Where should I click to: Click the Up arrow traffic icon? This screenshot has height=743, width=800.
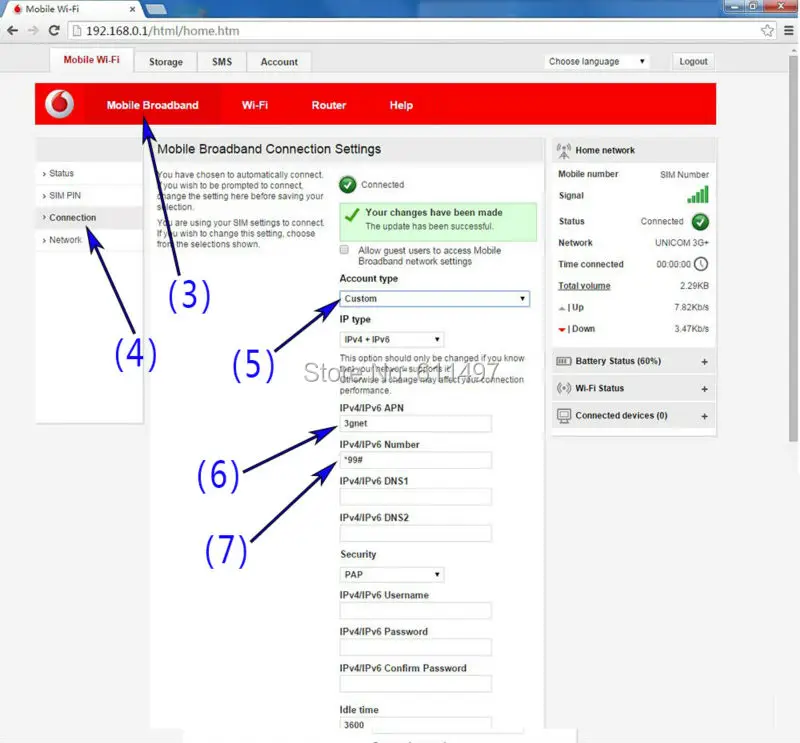pyautogui.click(x=562, y=308)
